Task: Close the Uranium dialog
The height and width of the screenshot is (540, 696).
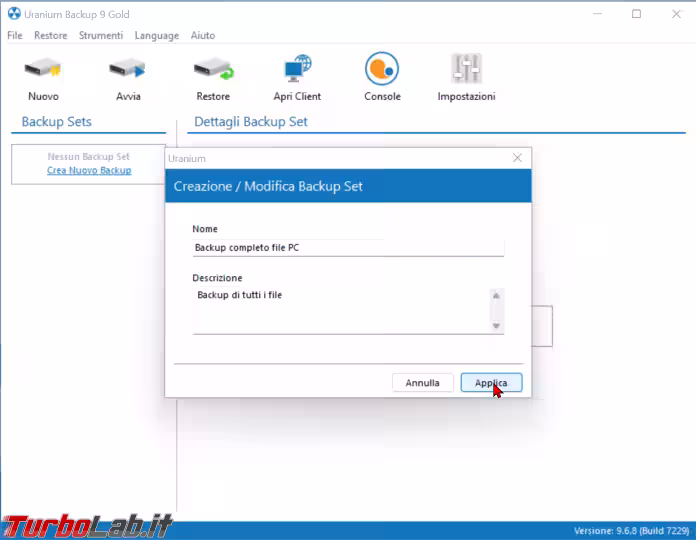Action: pyautogui.click(x=517, y=158)
